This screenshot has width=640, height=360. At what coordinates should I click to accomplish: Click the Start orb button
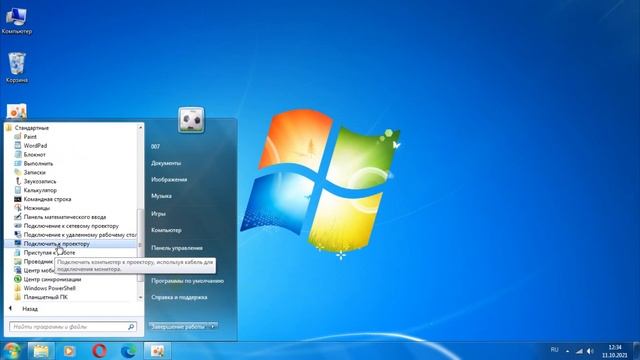point(11,351)
